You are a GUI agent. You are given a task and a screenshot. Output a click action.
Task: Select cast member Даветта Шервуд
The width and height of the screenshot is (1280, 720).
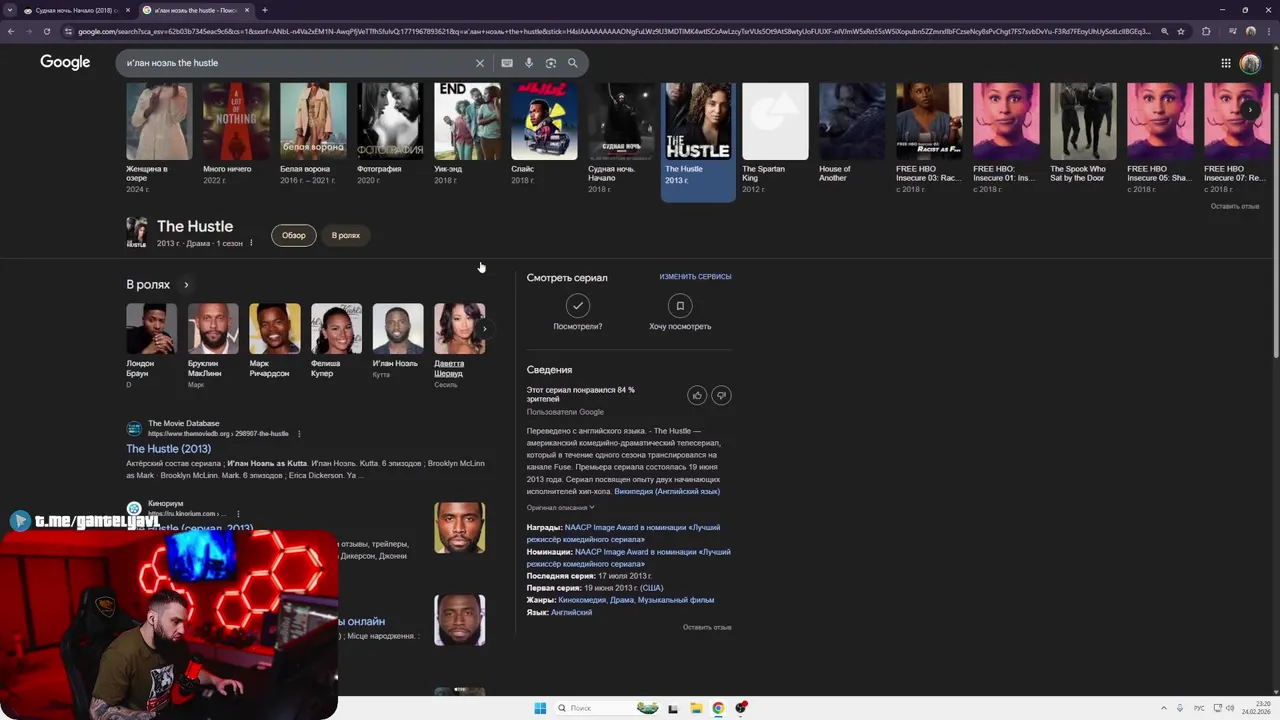[459, 346]
